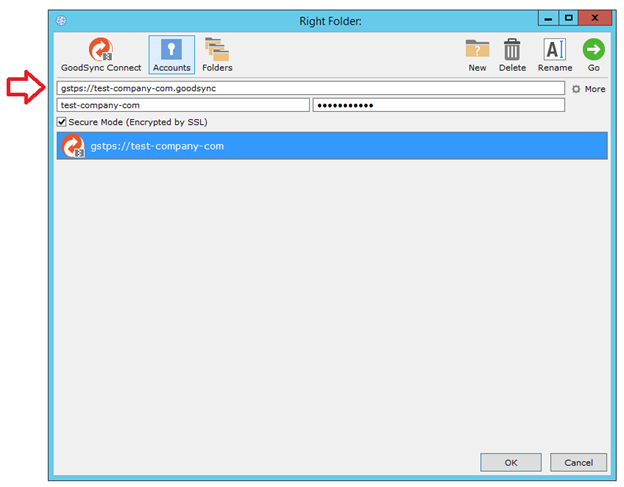This screenshot has width=624, height=487.
Task: Select the gstps://test-company-com list entry
Action: coord(331,146)
